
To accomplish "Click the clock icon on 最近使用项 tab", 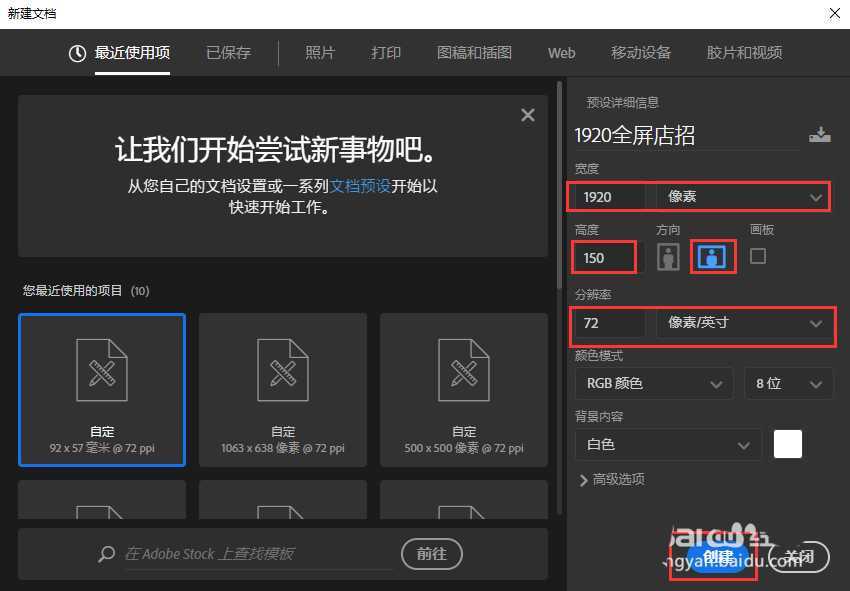I will 78,53.
